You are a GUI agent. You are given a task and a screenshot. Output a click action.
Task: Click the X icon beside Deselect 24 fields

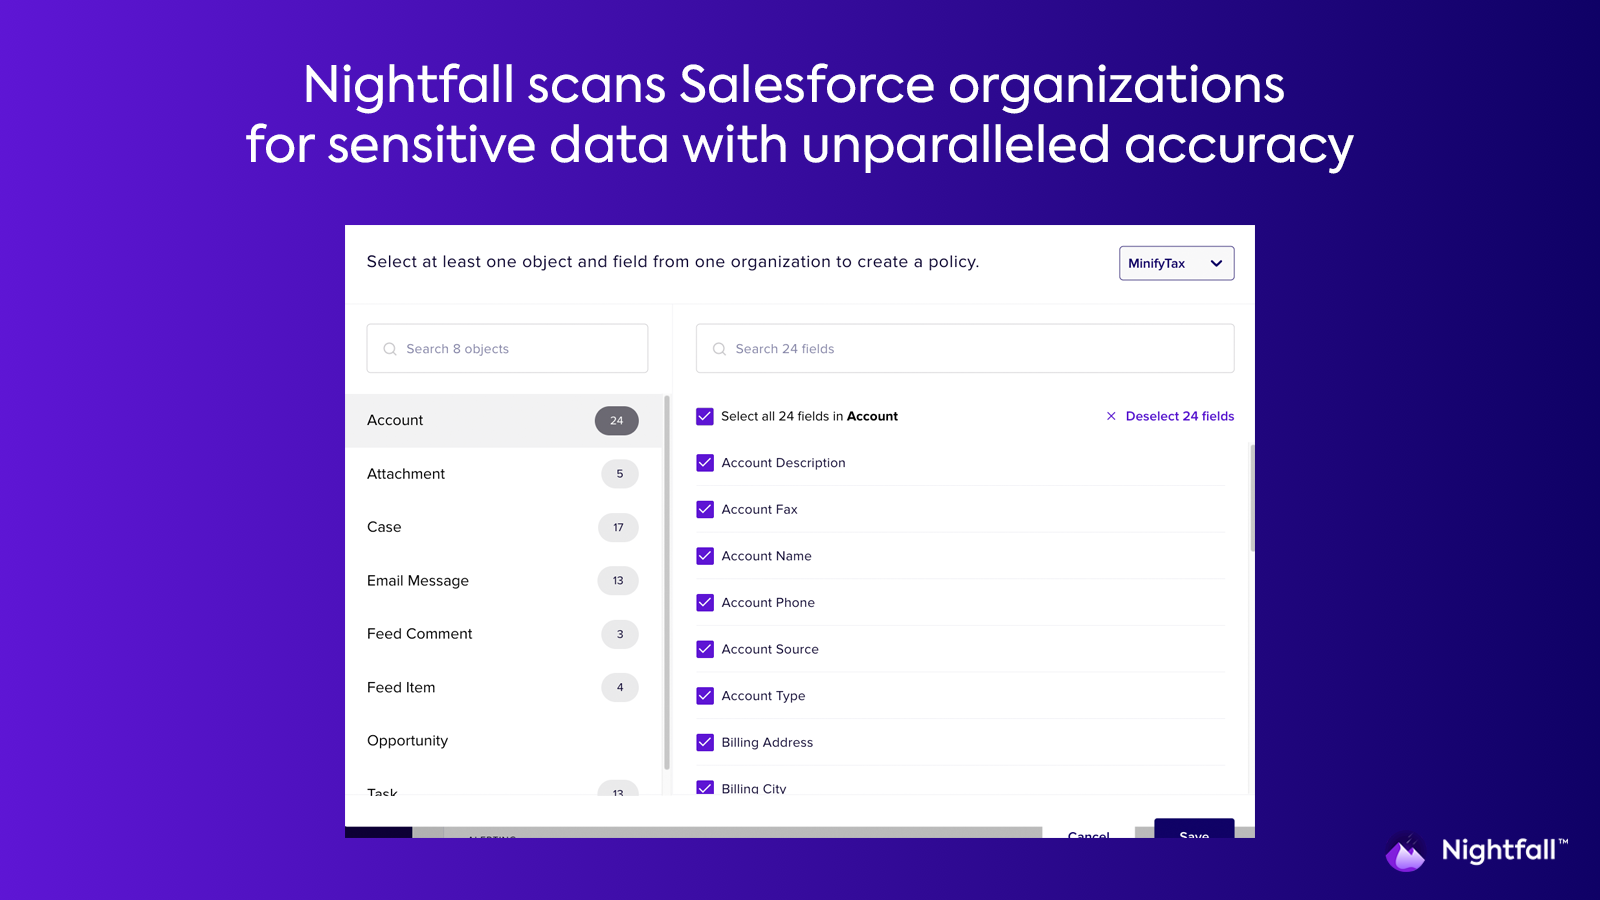click(x=1111, y=416)
